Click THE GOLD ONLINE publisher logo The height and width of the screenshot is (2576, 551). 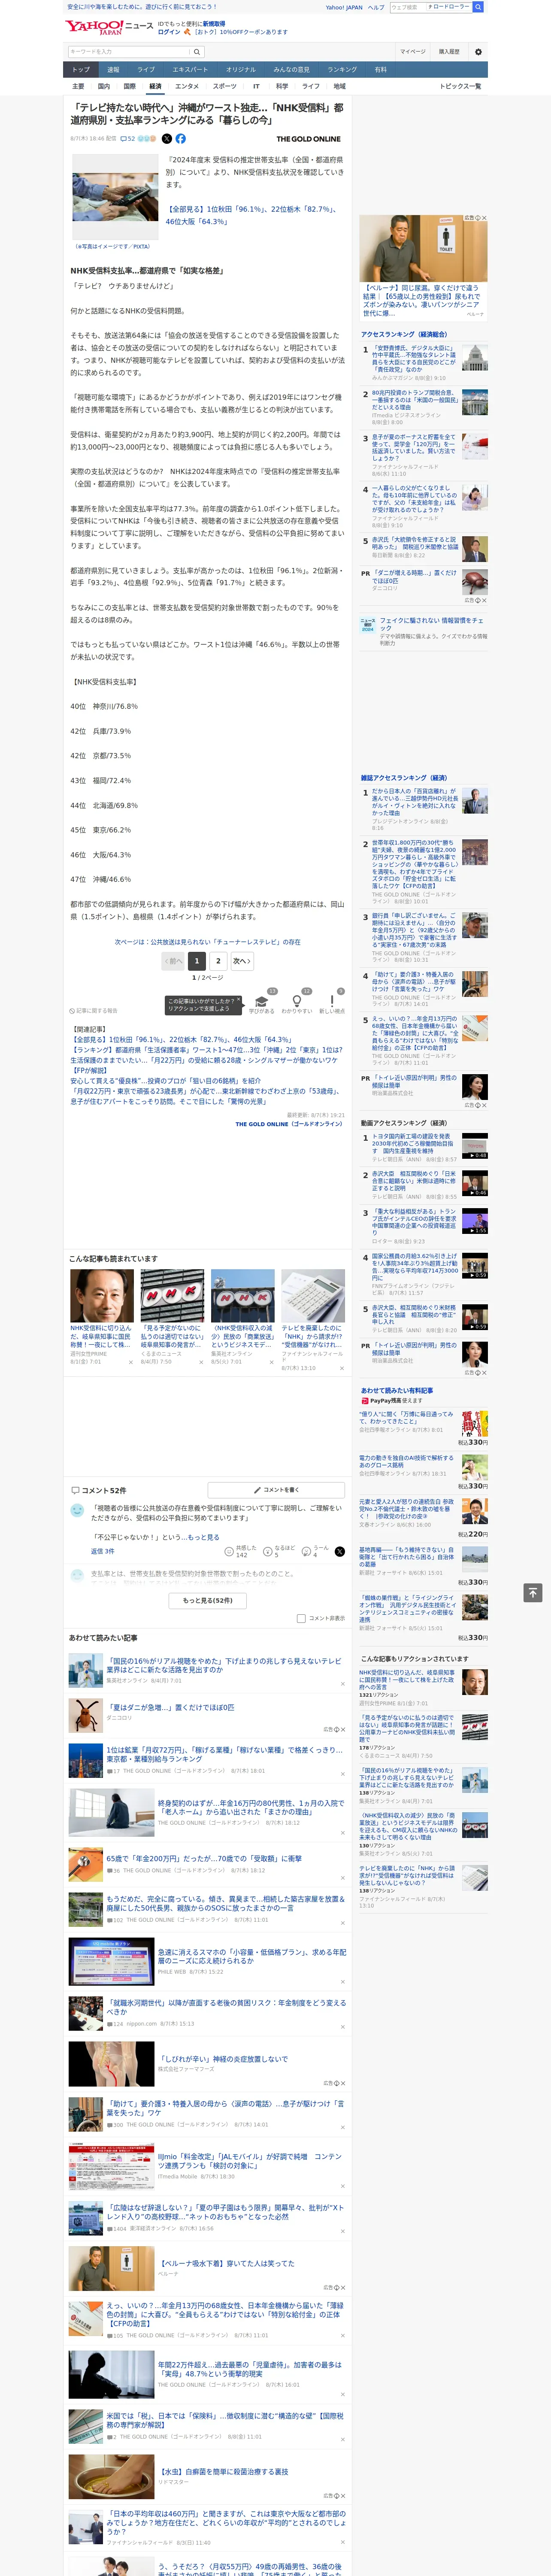tap(308, 139)
